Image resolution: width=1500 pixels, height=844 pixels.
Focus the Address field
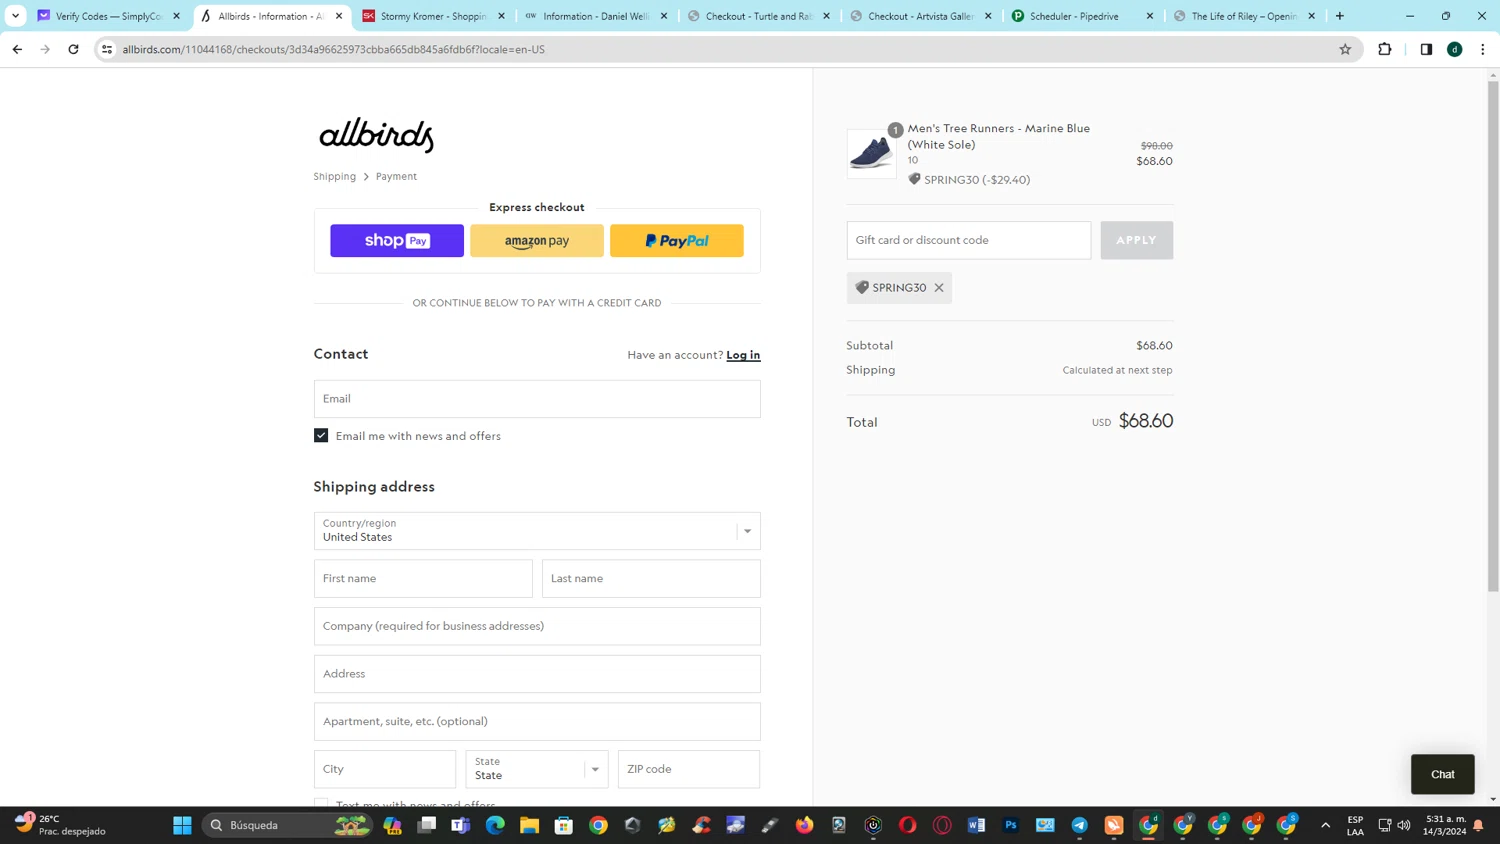click(x=537, y=674)
